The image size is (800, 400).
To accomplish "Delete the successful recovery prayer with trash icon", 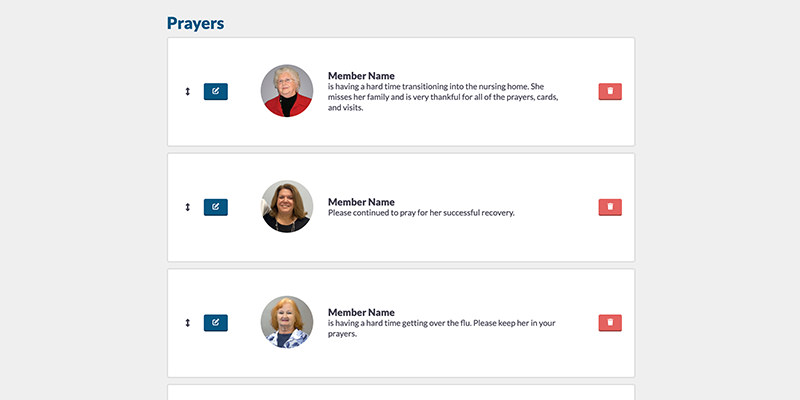I will 610,207.
